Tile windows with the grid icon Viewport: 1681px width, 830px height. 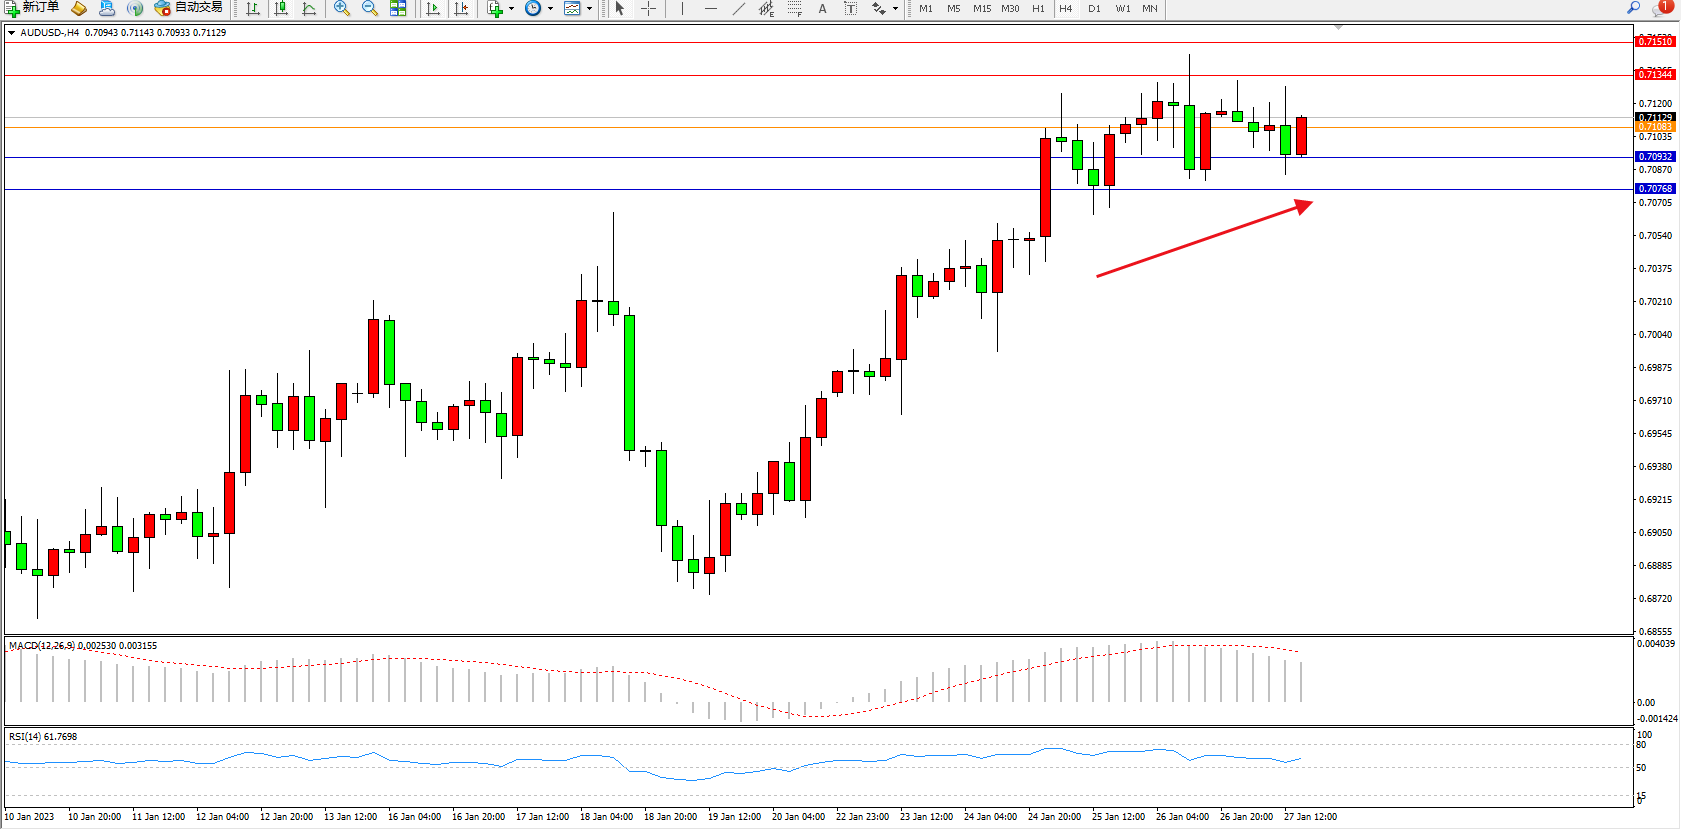[x=398, y=8]
